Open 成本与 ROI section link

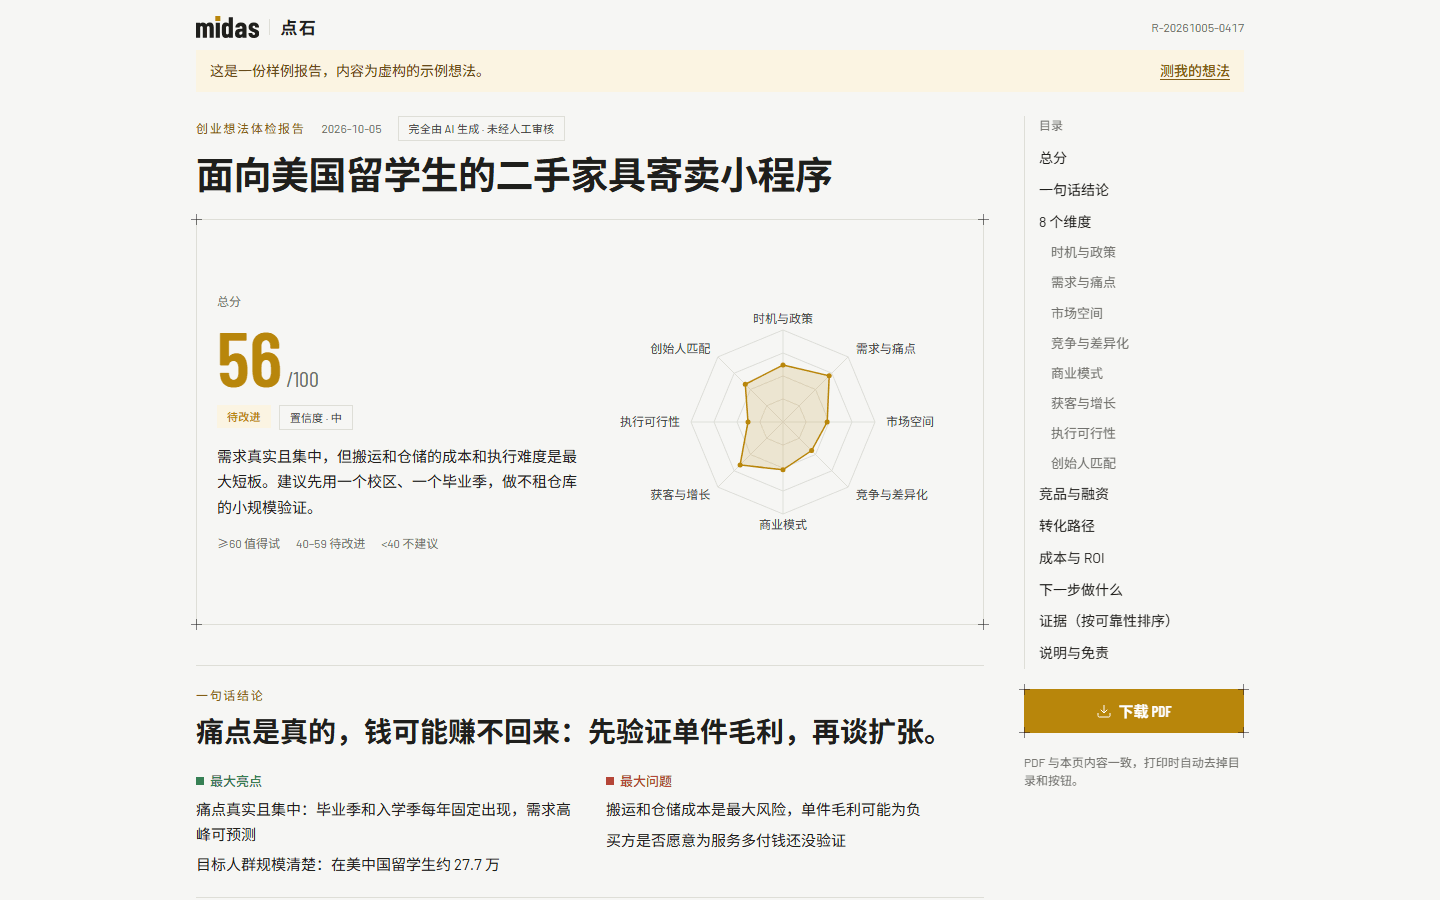[x=1072, y=558]
